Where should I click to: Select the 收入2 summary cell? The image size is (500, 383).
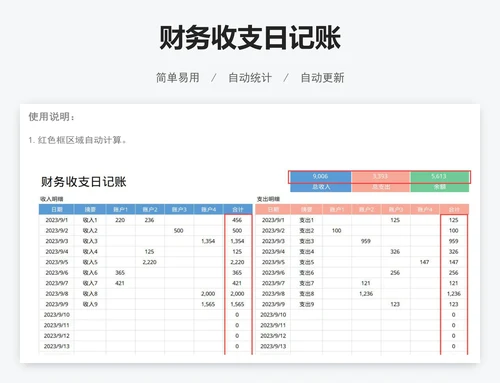click(x=90, y=231)
